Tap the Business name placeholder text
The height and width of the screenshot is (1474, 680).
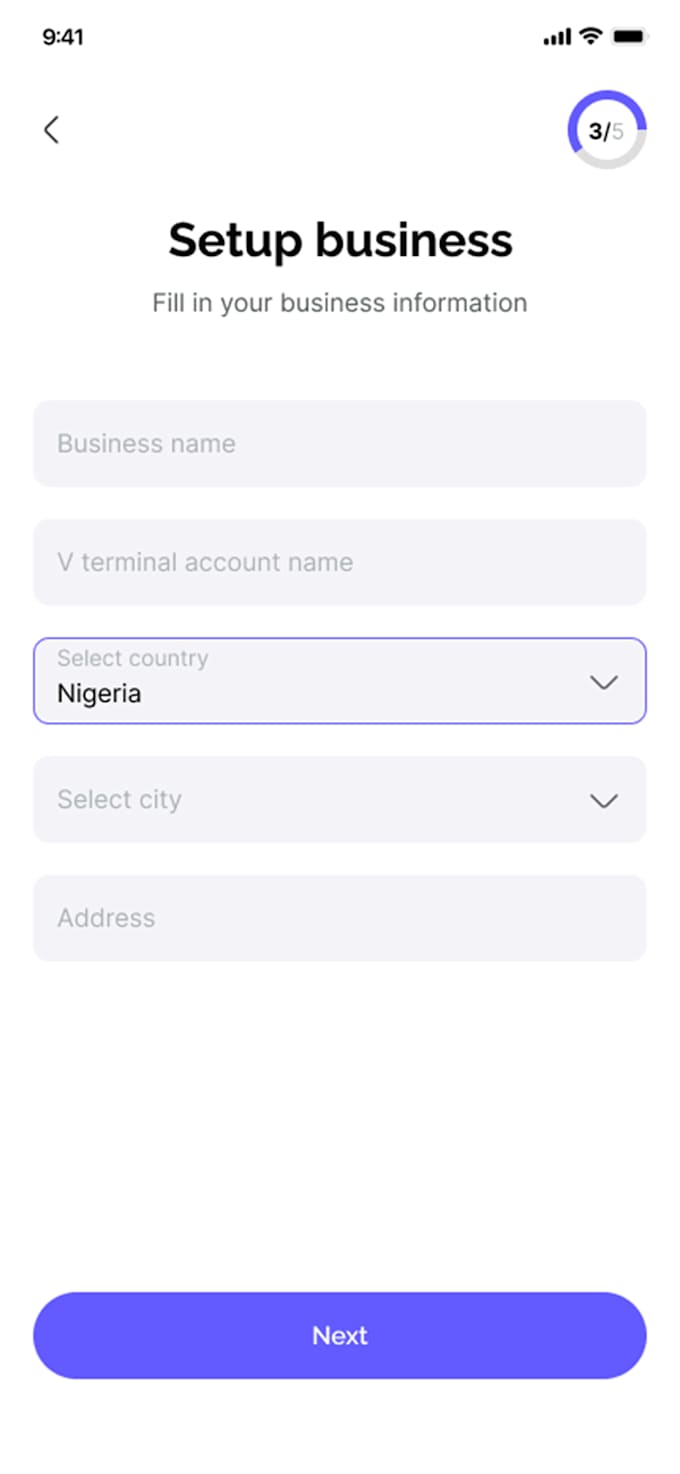point(146,444)
